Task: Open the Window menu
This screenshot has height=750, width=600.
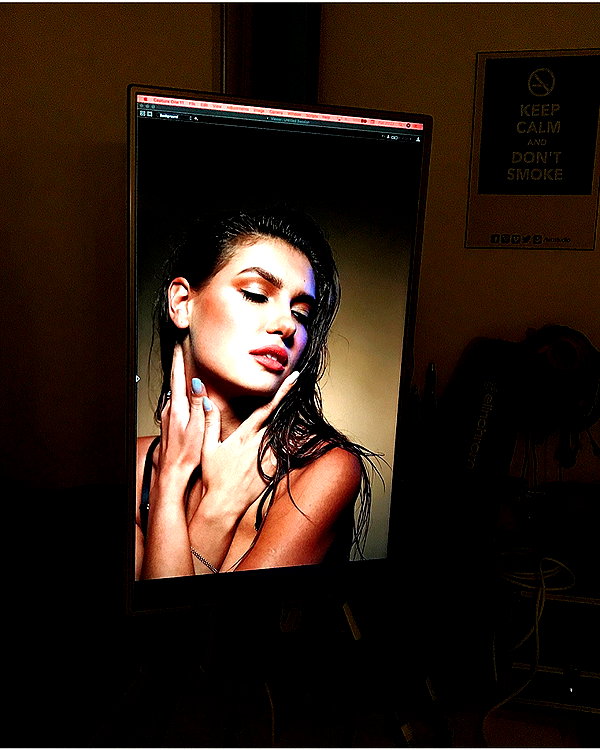Action: [294, 114]
